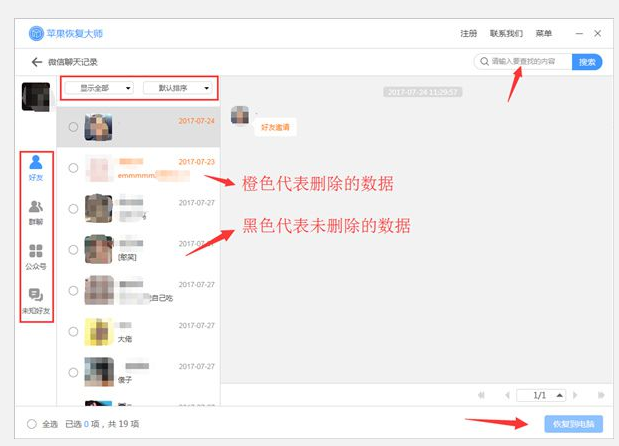Jump to the last page icon
The height and width of the screenshot is (446, 619).
point(601,395)
